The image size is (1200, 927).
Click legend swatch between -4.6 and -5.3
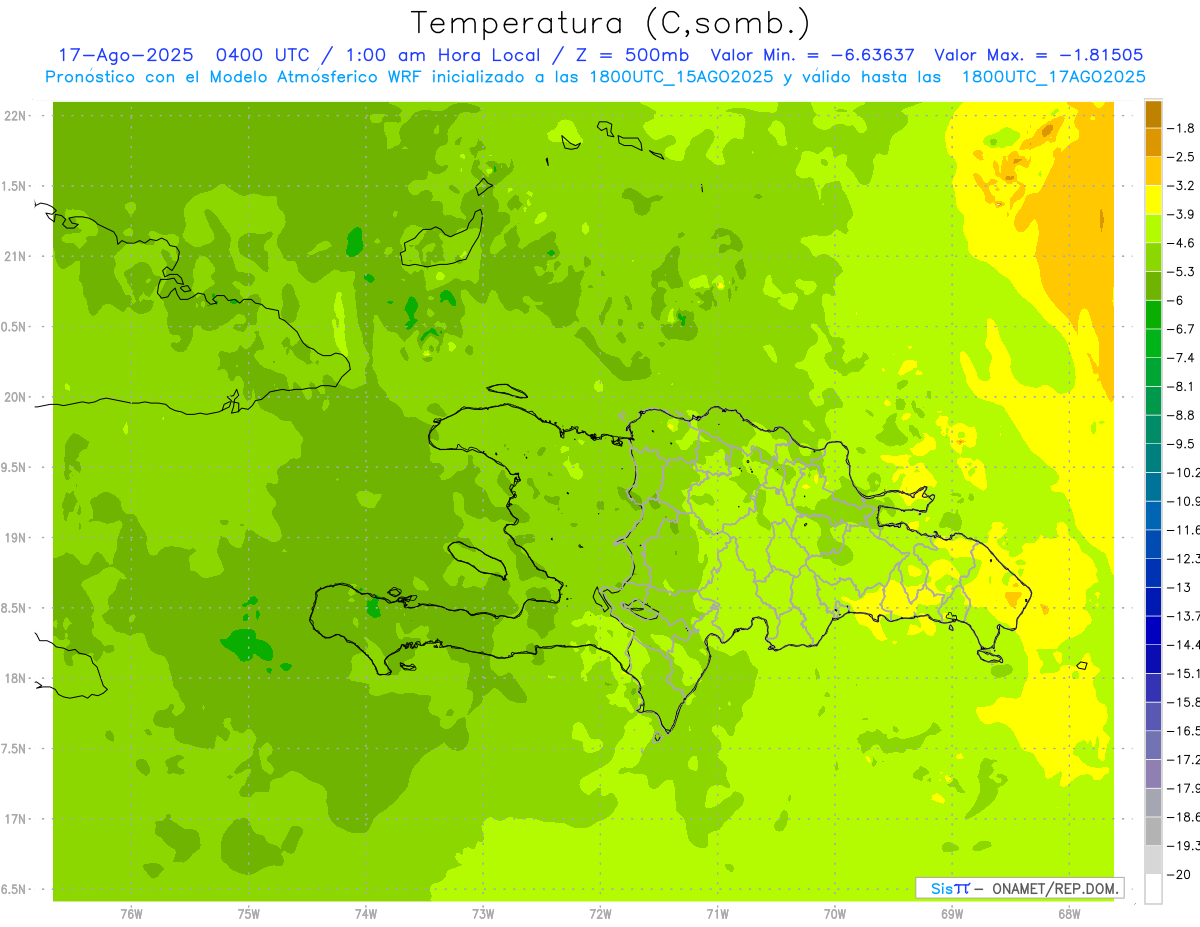[1154, 257]
